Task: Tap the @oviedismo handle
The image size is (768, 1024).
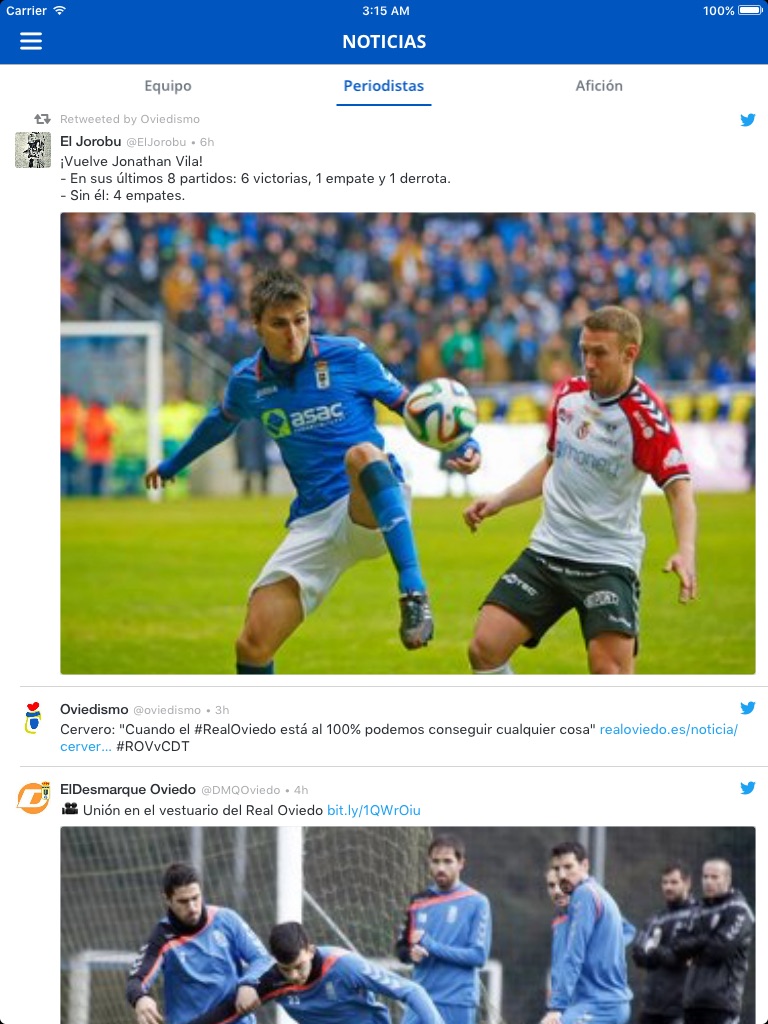Action: tap(167, 710)
